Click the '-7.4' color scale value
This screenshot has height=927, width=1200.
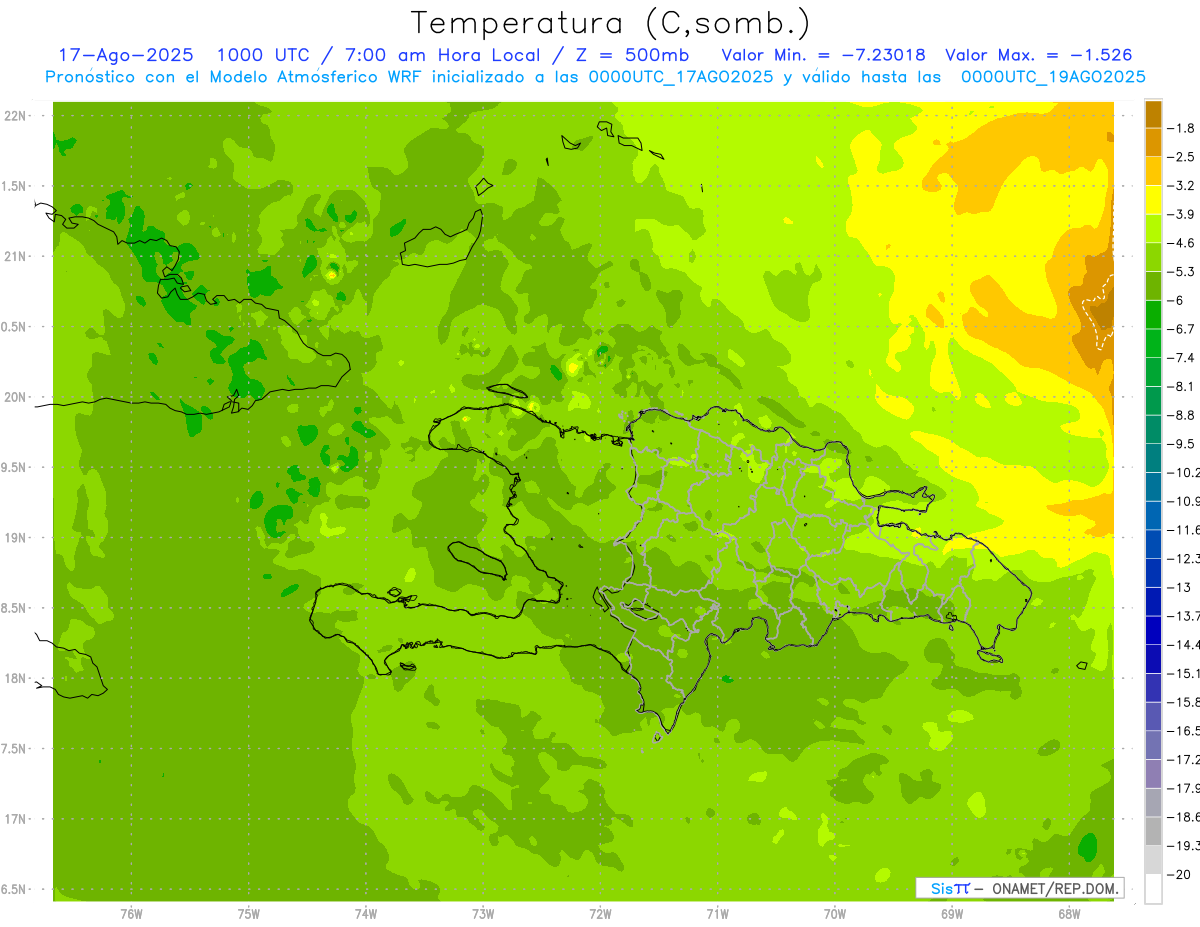[1182, 358]
